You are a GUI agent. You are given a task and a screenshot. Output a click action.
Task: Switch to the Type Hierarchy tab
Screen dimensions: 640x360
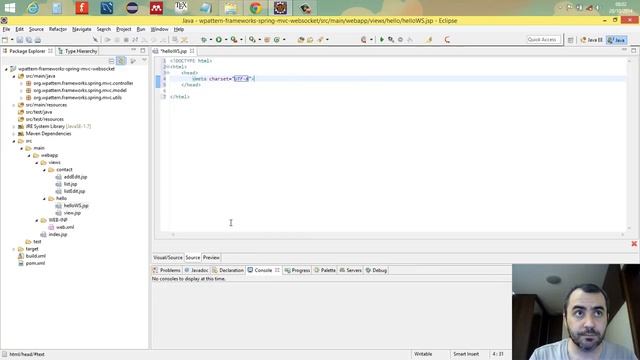tap(78, 51)
